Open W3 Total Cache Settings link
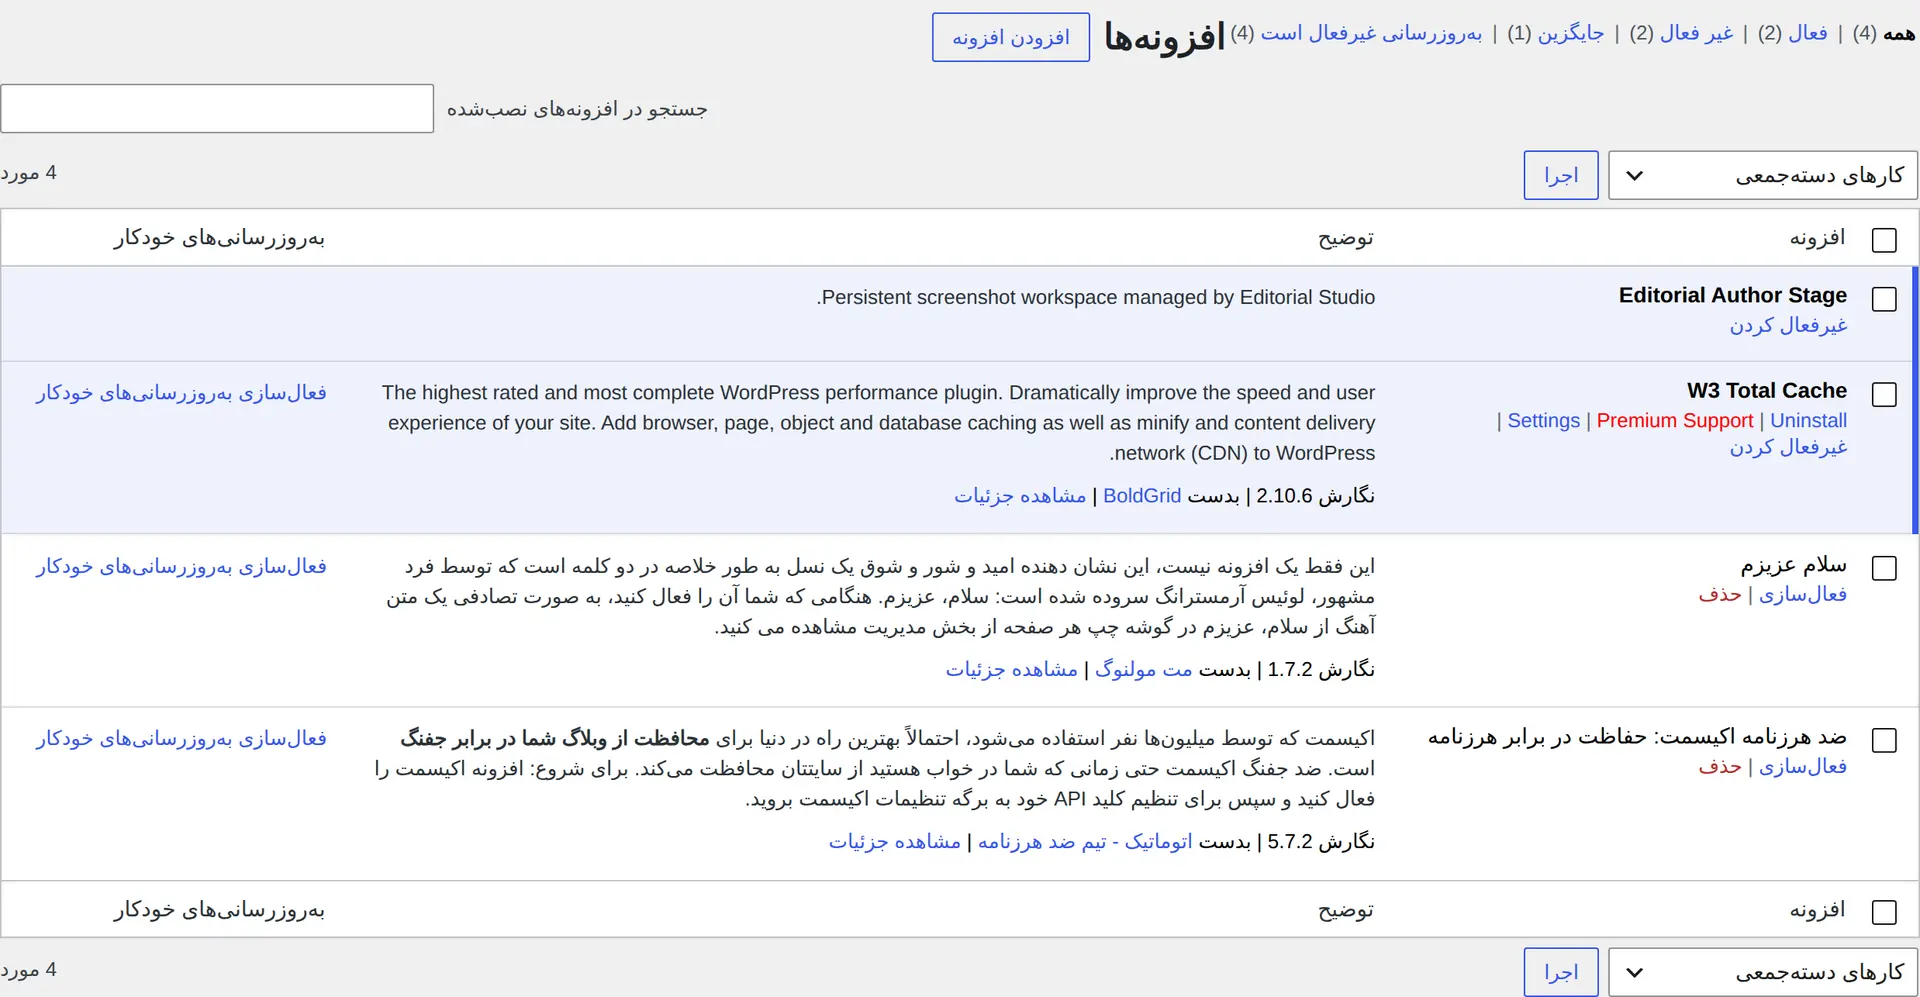This screenshot has width=1920, height=997. (1543, 421)
